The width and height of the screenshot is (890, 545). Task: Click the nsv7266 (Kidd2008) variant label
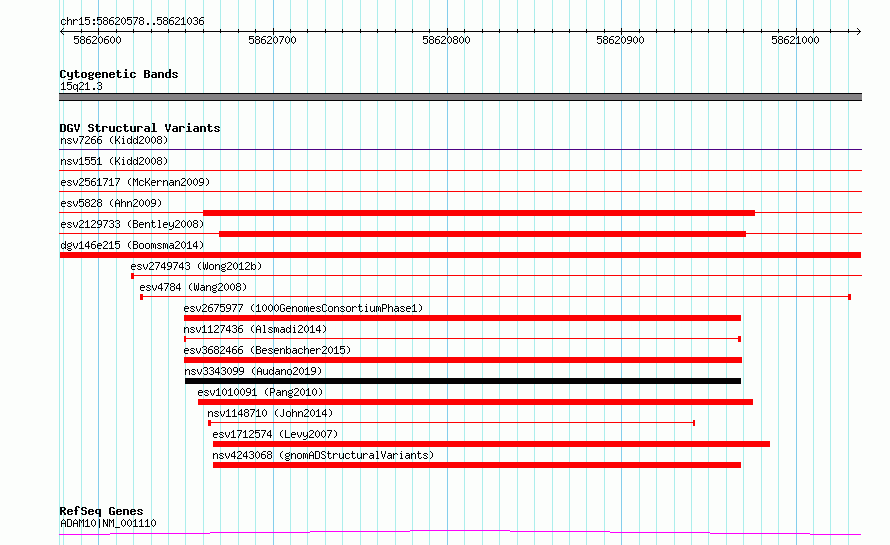(114, 140)
